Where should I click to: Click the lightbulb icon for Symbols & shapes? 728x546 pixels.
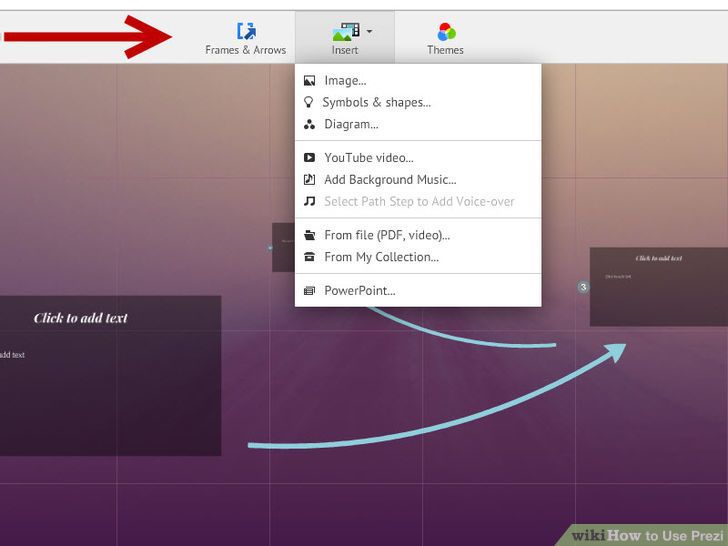pyautogui.click(x=308, y=102)
